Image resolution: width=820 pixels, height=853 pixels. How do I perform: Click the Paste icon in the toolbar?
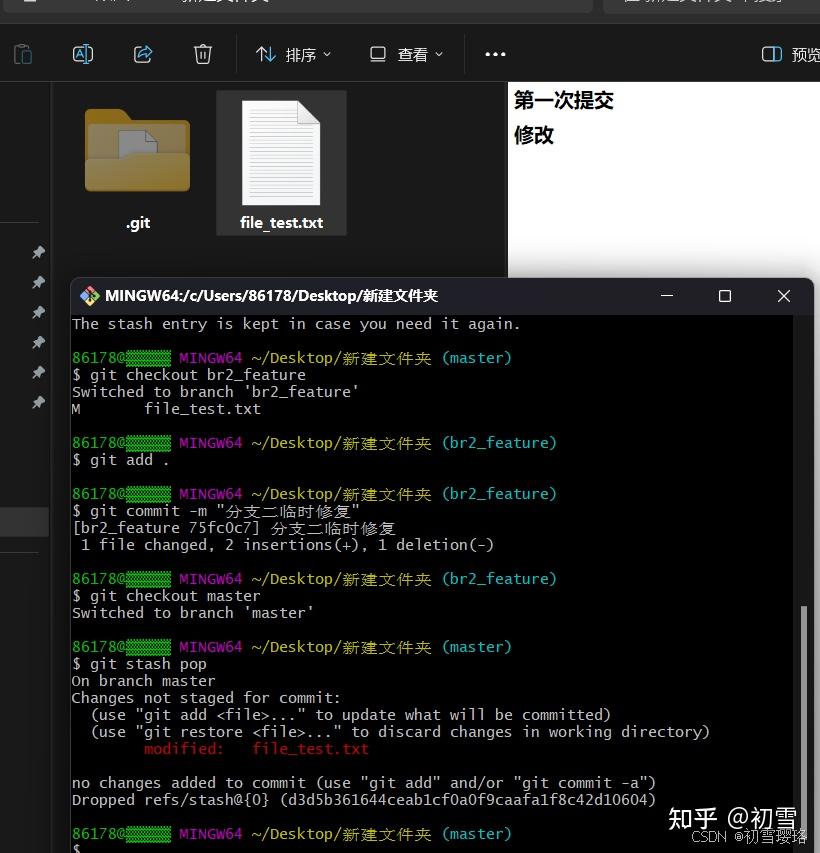pyautogui.click(x=22, y=54)
